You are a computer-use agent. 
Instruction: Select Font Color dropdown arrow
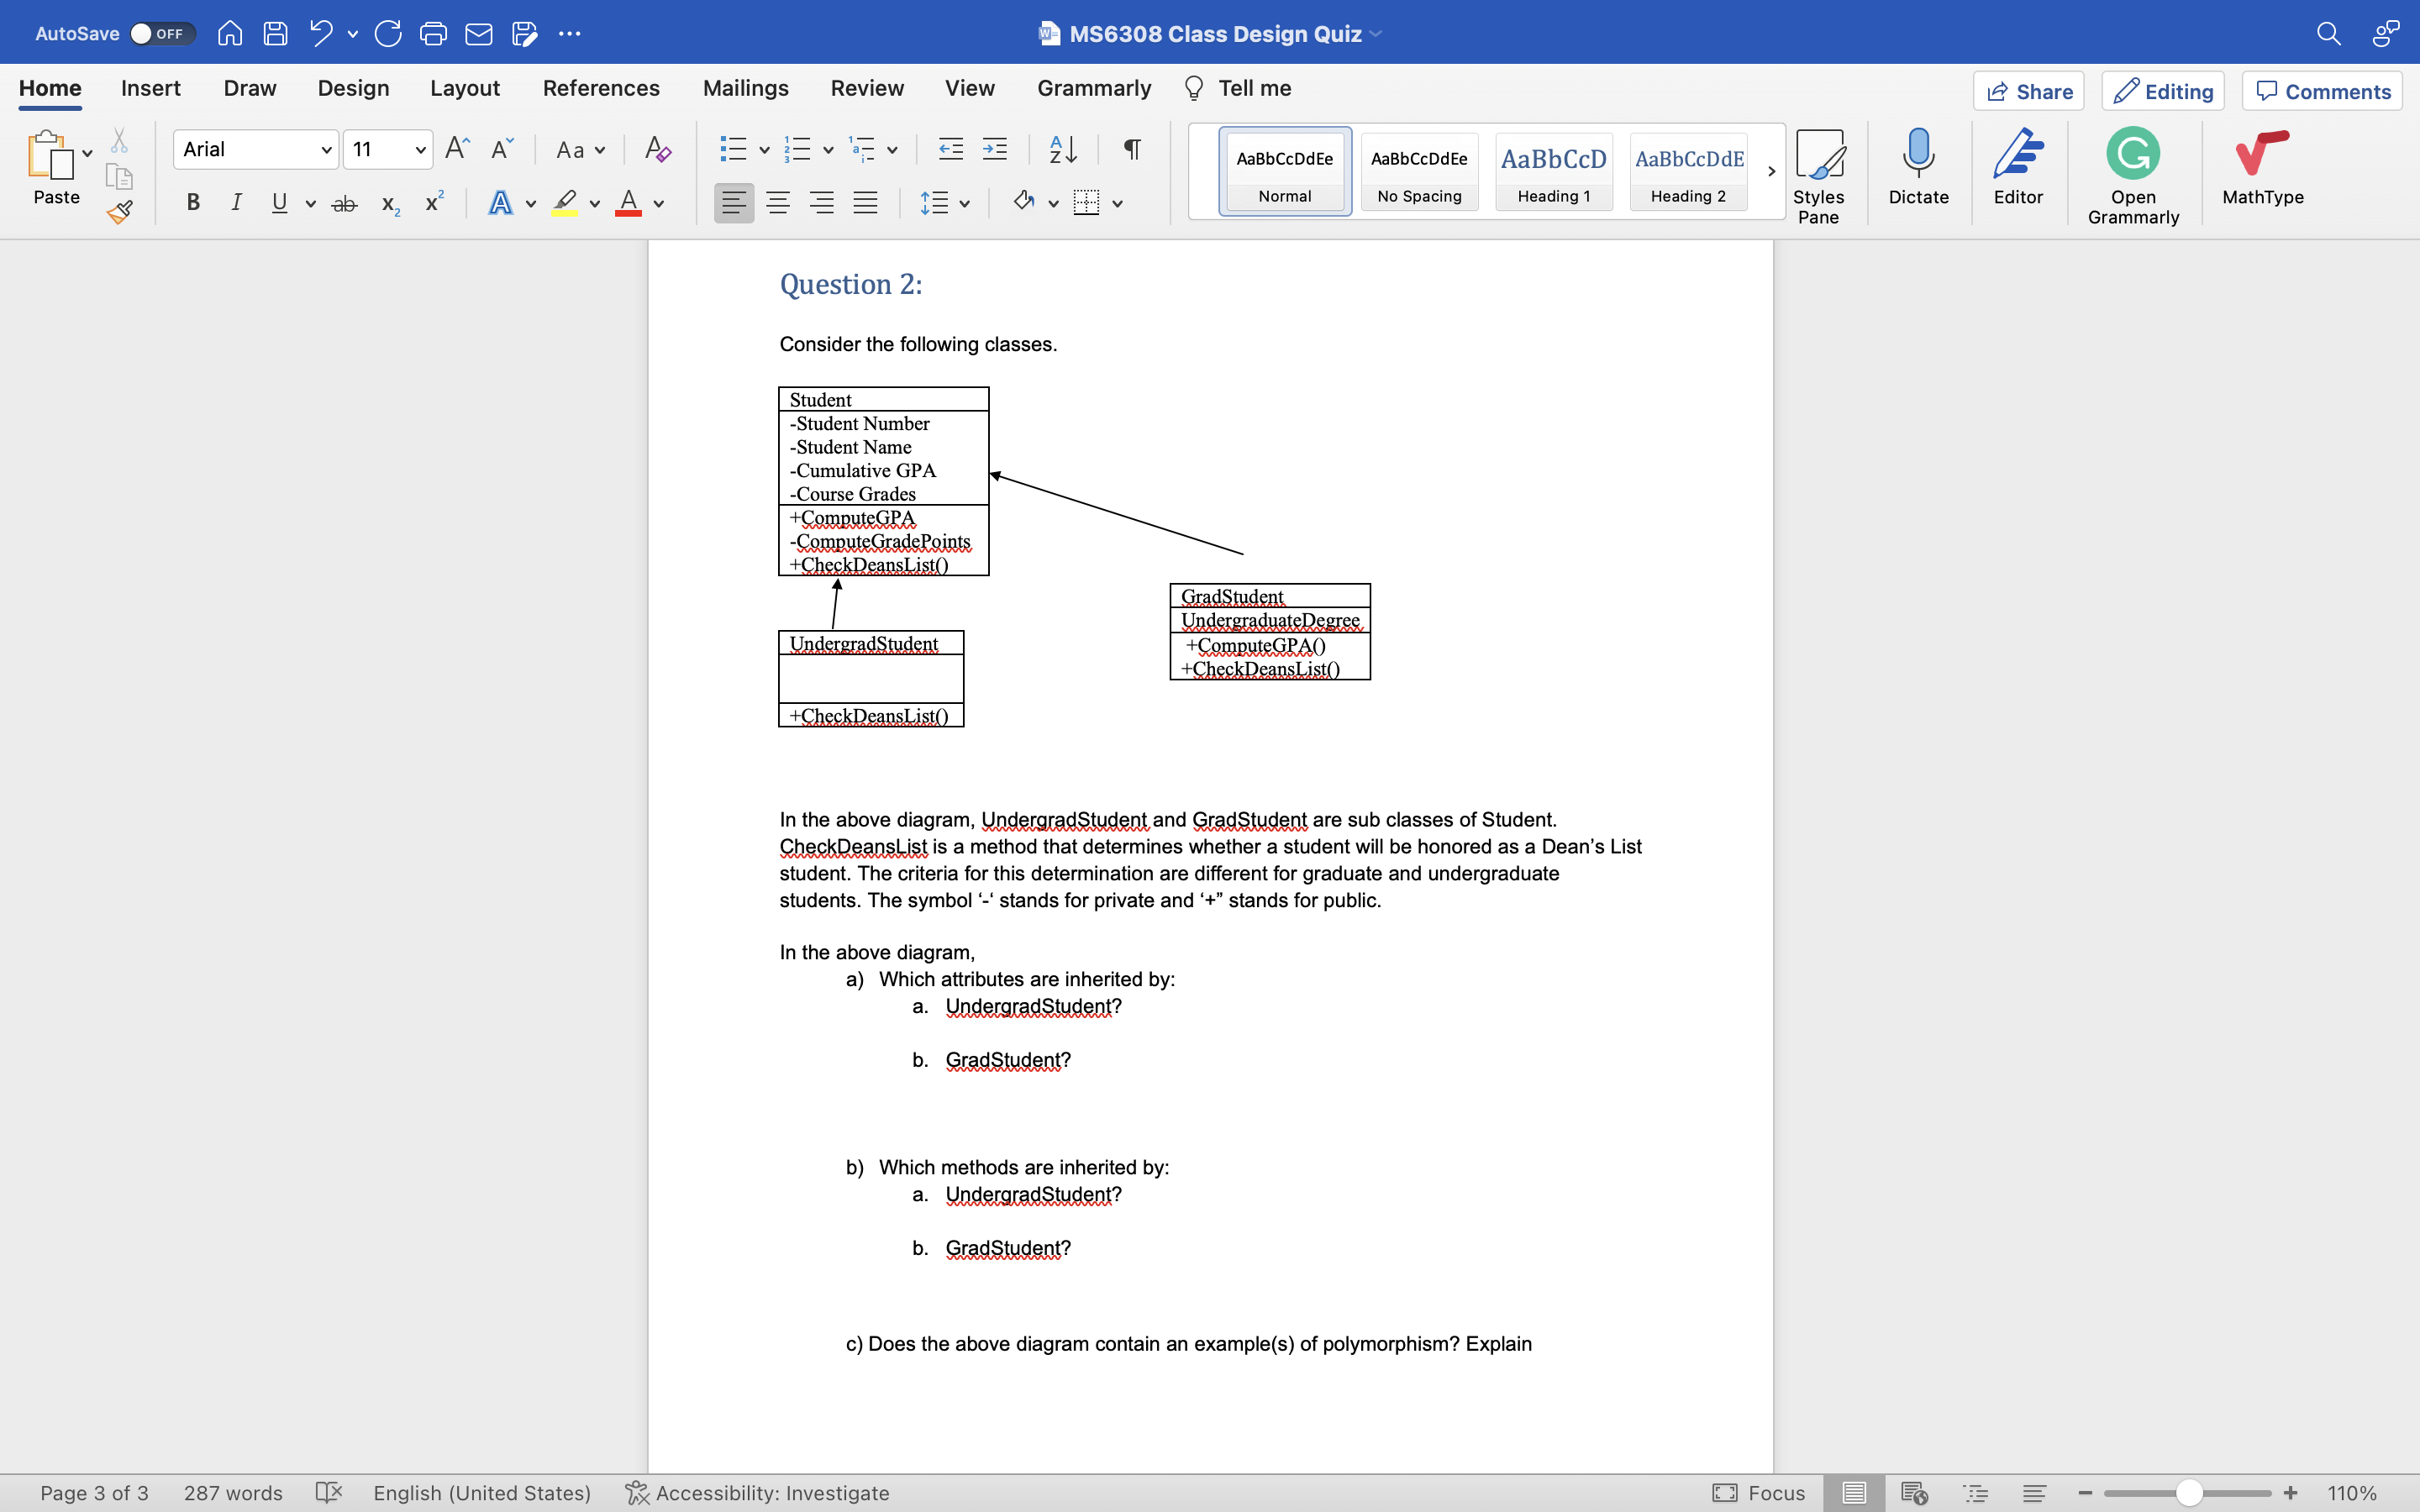coord(659,202)
